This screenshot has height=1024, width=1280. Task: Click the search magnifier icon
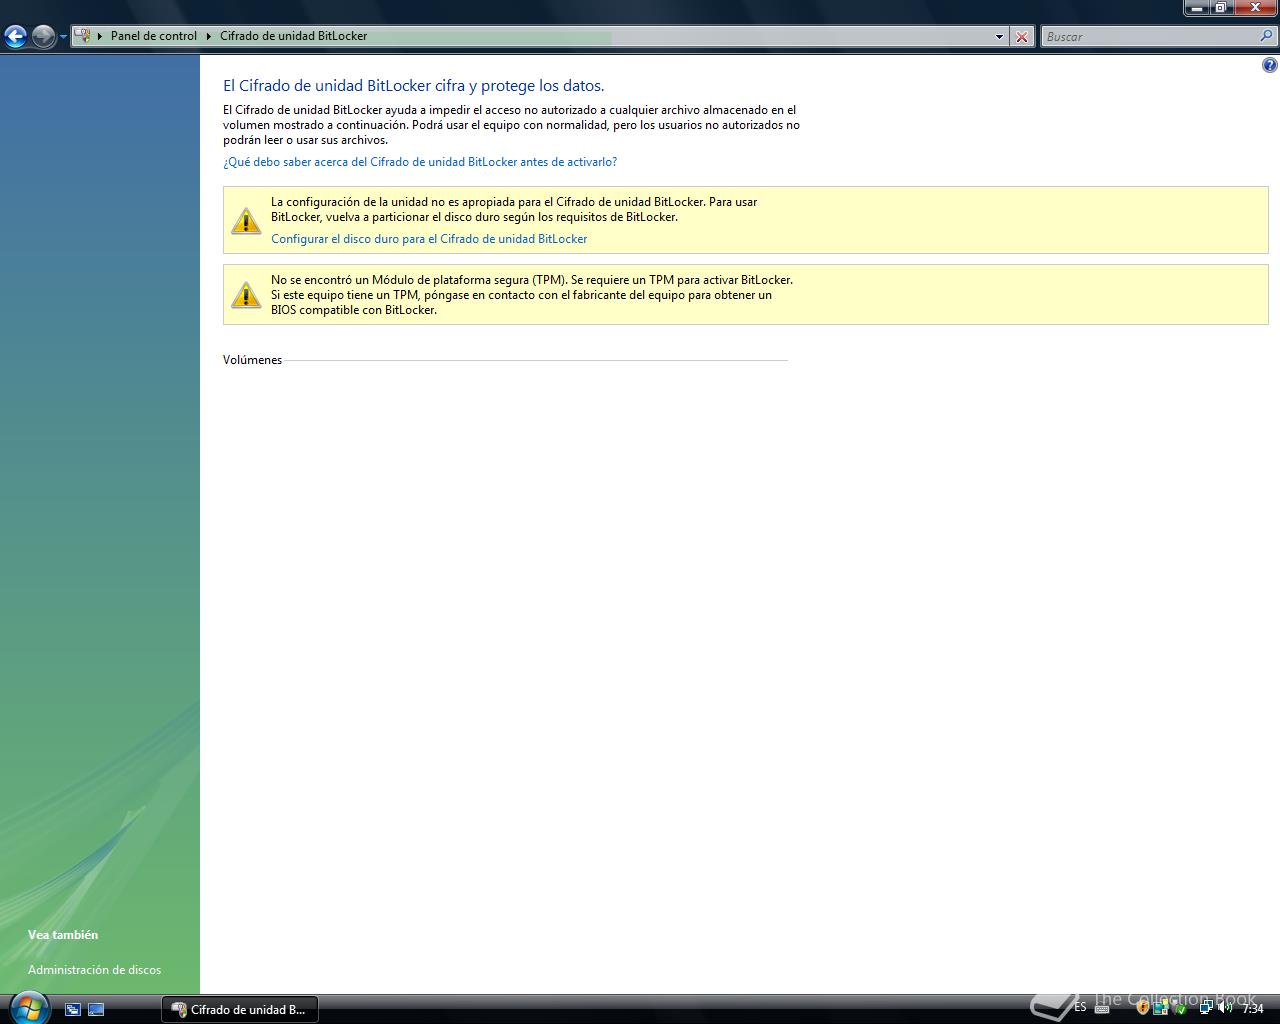[x=1268, y=36]
